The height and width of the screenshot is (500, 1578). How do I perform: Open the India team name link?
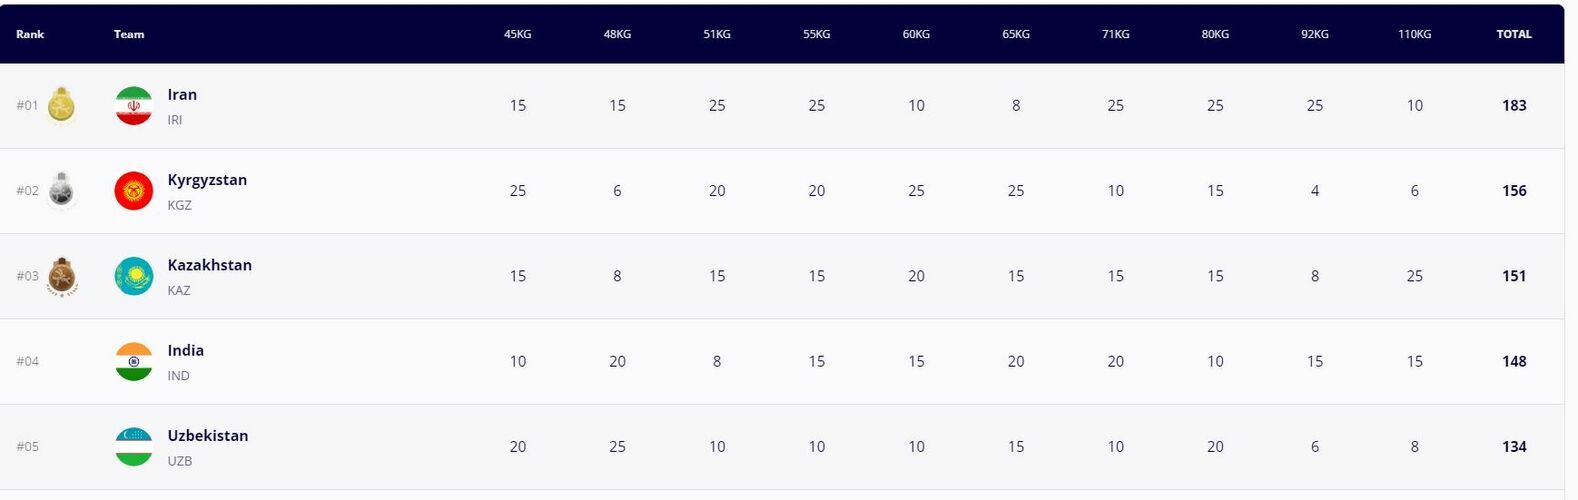pyautogui.click(x=185, y=350)
